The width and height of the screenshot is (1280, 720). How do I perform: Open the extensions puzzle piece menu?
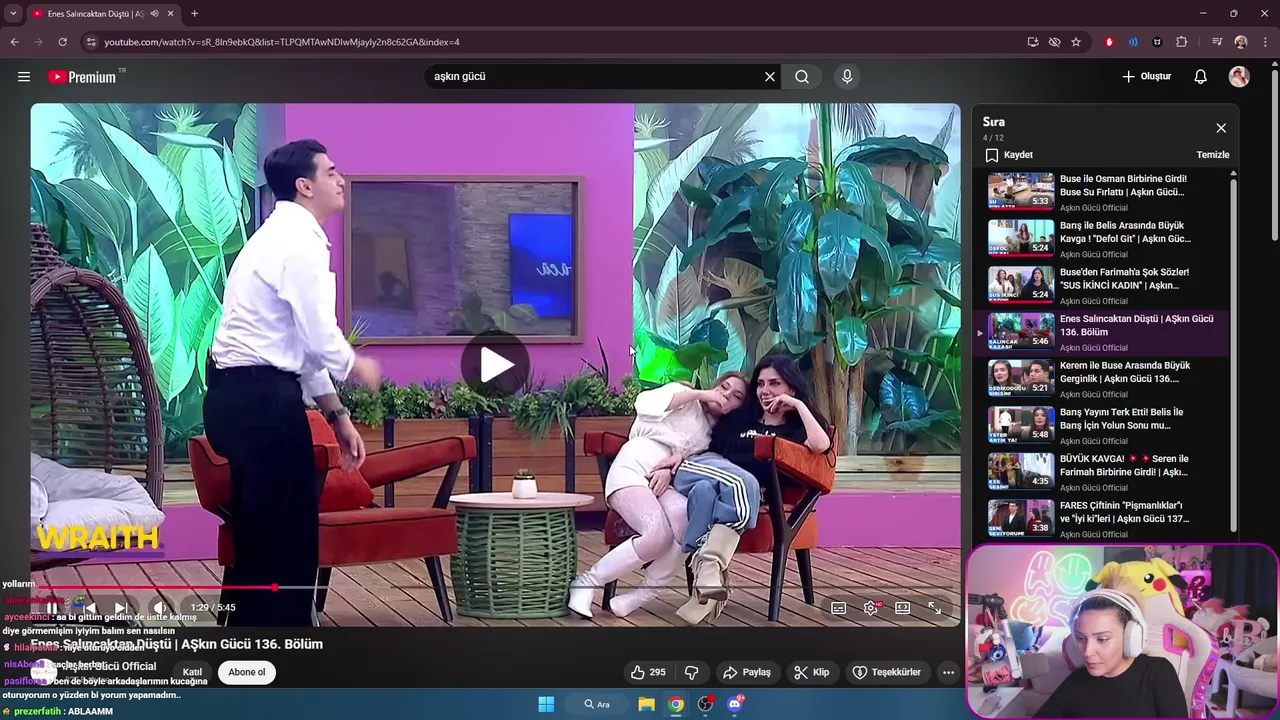pyautogui.click(x=1182, y=42)
